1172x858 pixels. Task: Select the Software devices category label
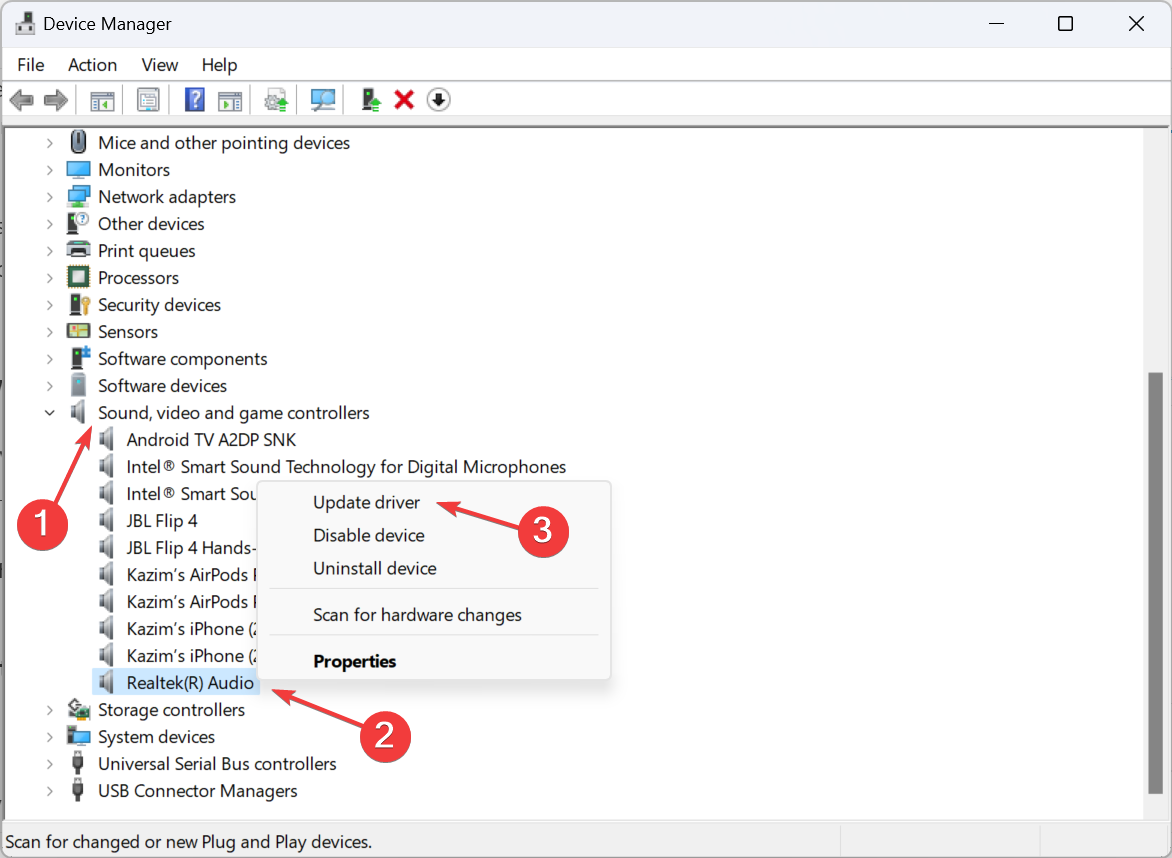[x=162, y=386]
